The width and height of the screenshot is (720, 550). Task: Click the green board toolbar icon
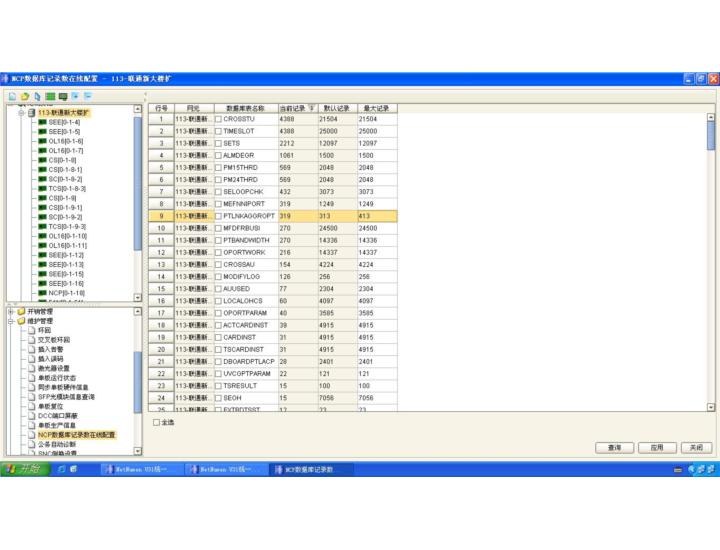49,96
